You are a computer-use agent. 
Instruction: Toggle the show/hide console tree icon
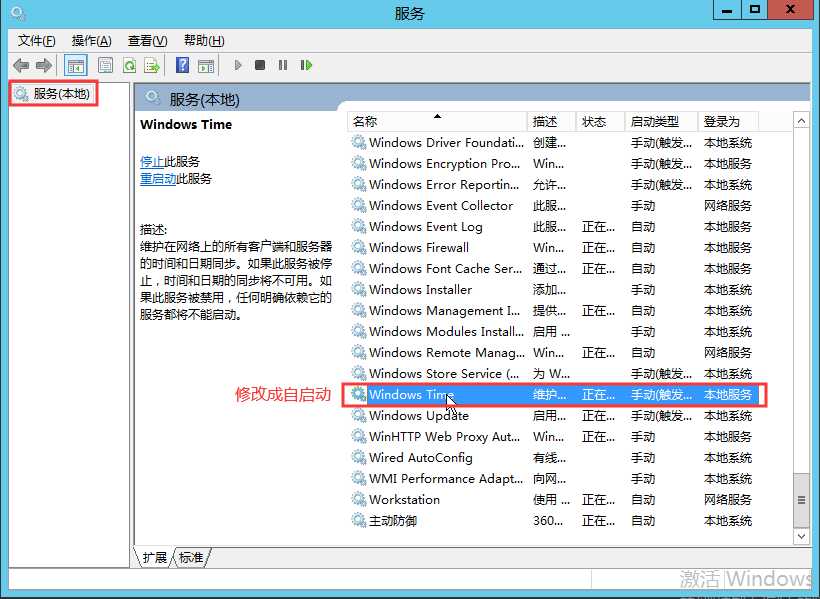75,66
